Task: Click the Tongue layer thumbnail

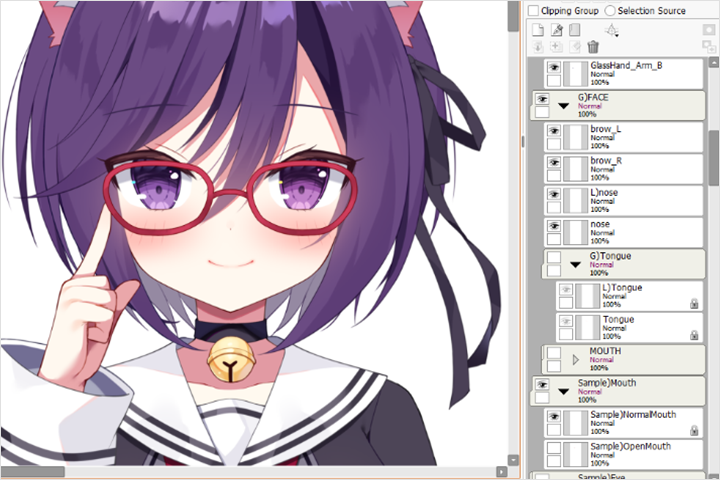Action: pos(587,328)
